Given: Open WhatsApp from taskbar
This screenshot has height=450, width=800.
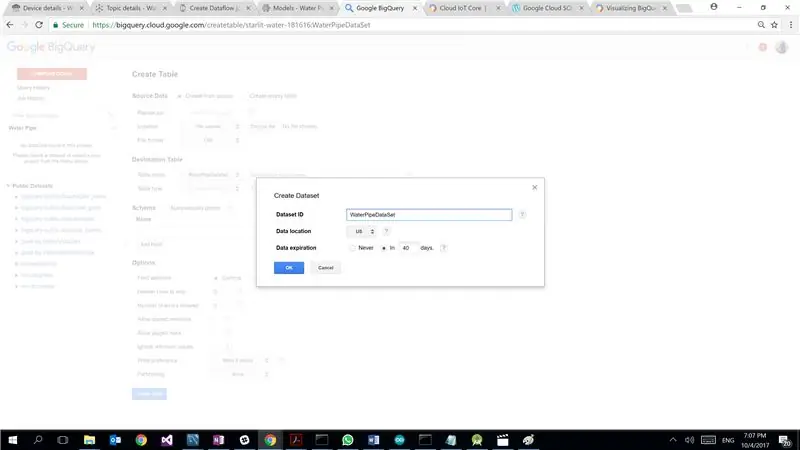Looking at the screenshot, I should (x=347, y=440).
